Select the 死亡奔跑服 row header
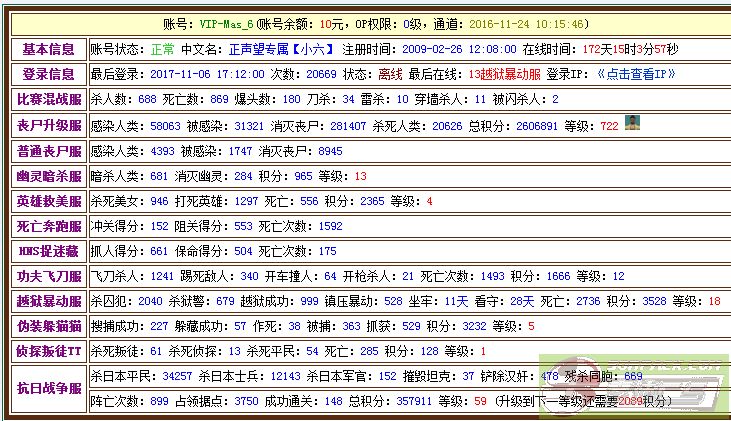This screenshot has height=421, width=731. [49, 227]
